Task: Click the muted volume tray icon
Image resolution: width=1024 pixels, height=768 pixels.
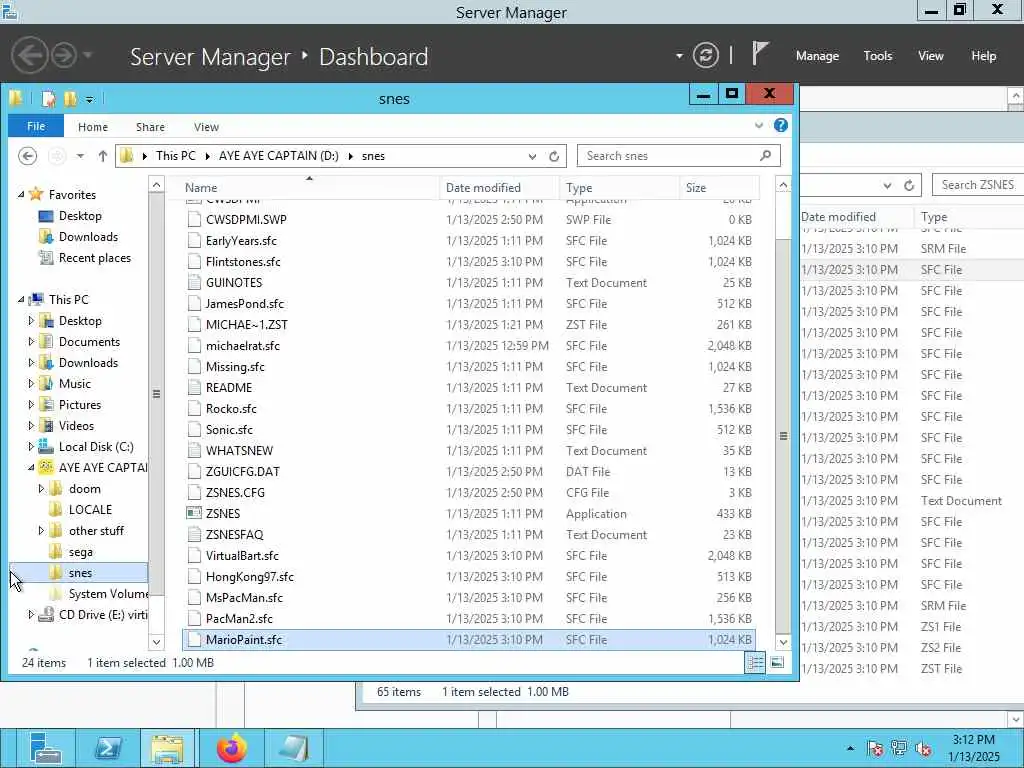Action: (923, 748)
